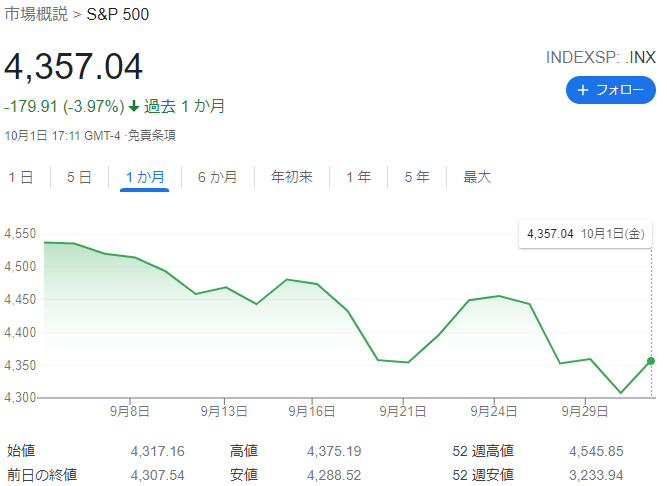Click the 52 週安値 value 3,233.94
This screenshot has width=667, height=486.
(x=596, y=475)
